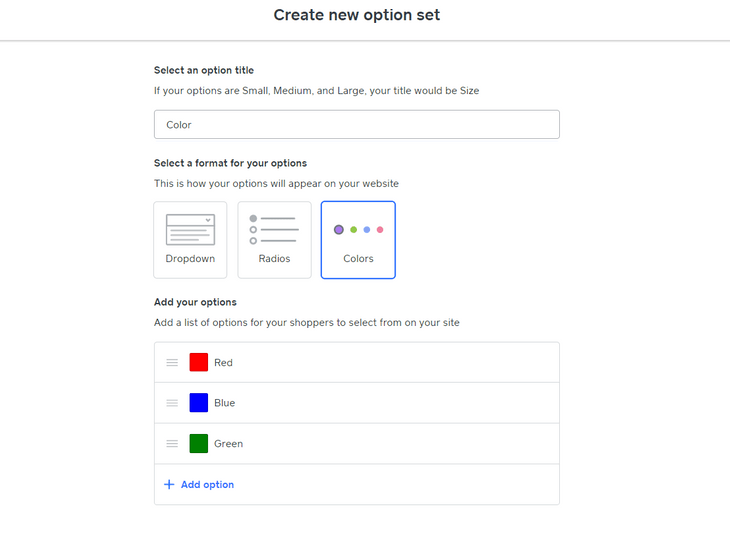Screen dimensions: 730x558
Task: Click the Create new option set heading
Action: click(357, 15)
